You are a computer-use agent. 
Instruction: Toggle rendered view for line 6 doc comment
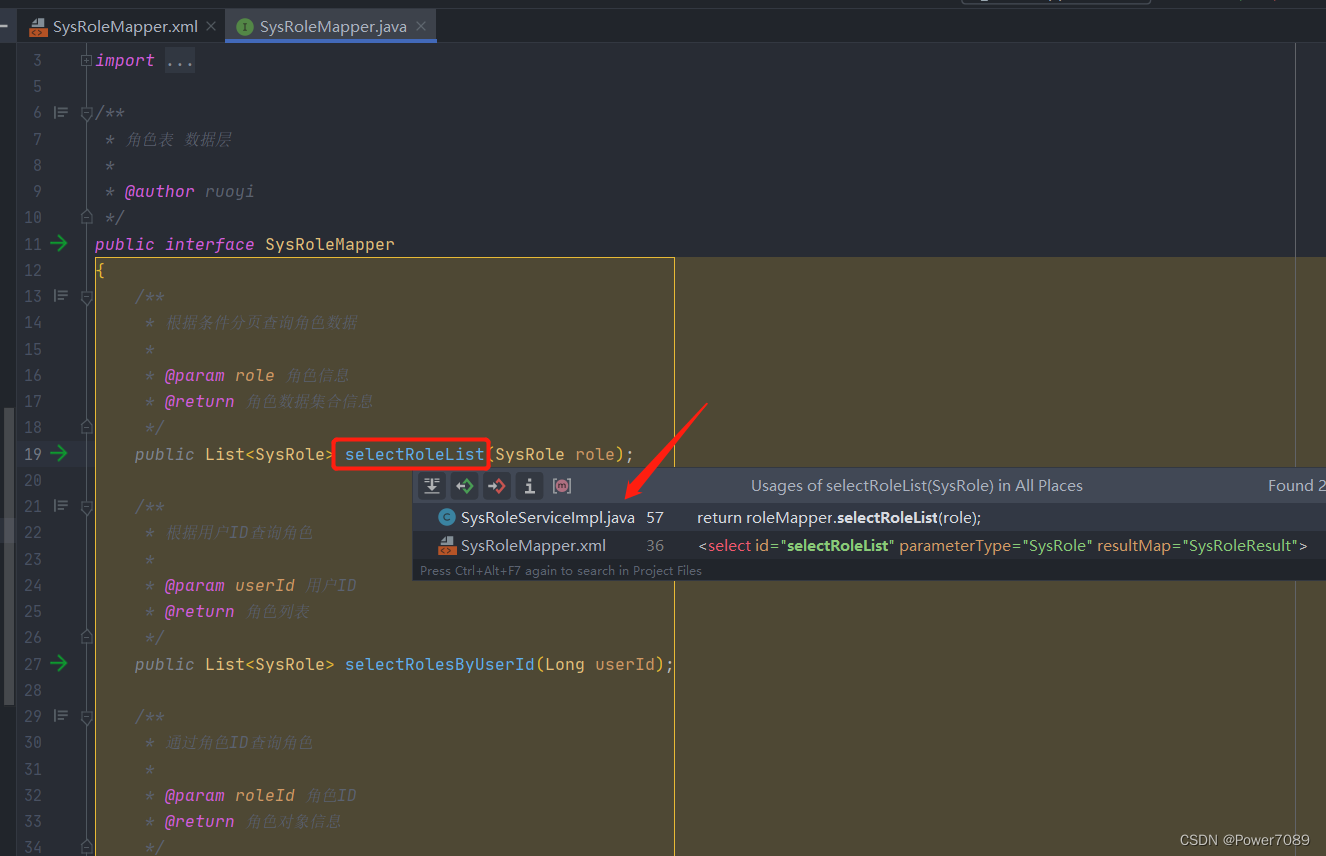pos(61,113)
